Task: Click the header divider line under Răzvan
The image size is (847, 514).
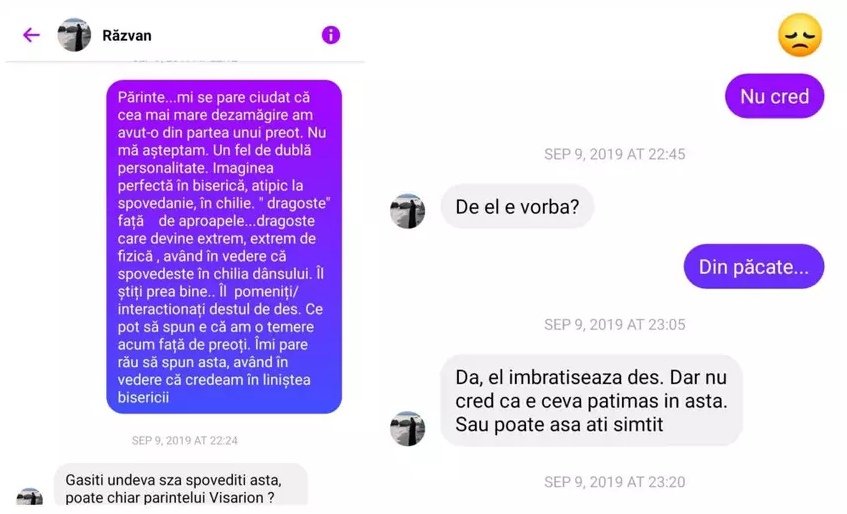Action: [185, 62]
